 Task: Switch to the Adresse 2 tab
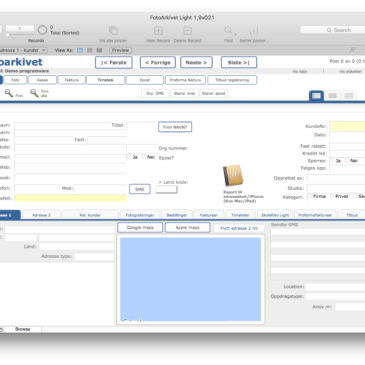pyautogui.click(x=41, y=215)
